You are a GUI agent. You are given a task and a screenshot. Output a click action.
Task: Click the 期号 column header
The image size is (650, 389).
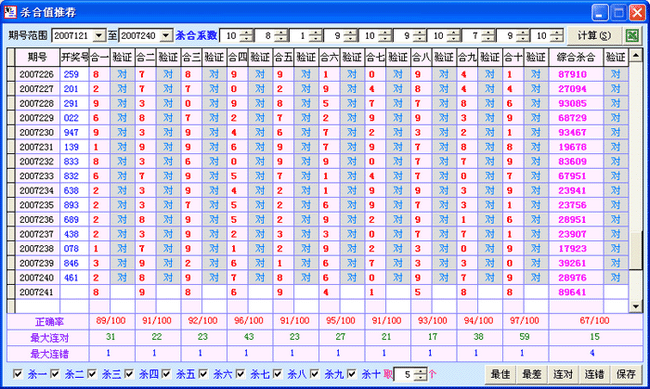[37, 57]
